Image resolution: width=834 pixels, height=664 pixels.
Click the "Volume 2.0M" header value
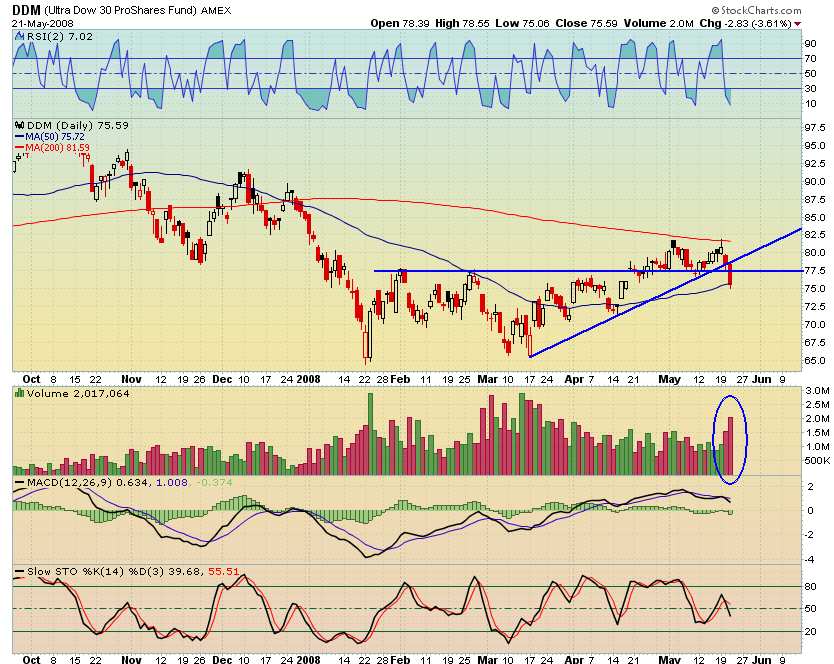[x=658, y=23]
